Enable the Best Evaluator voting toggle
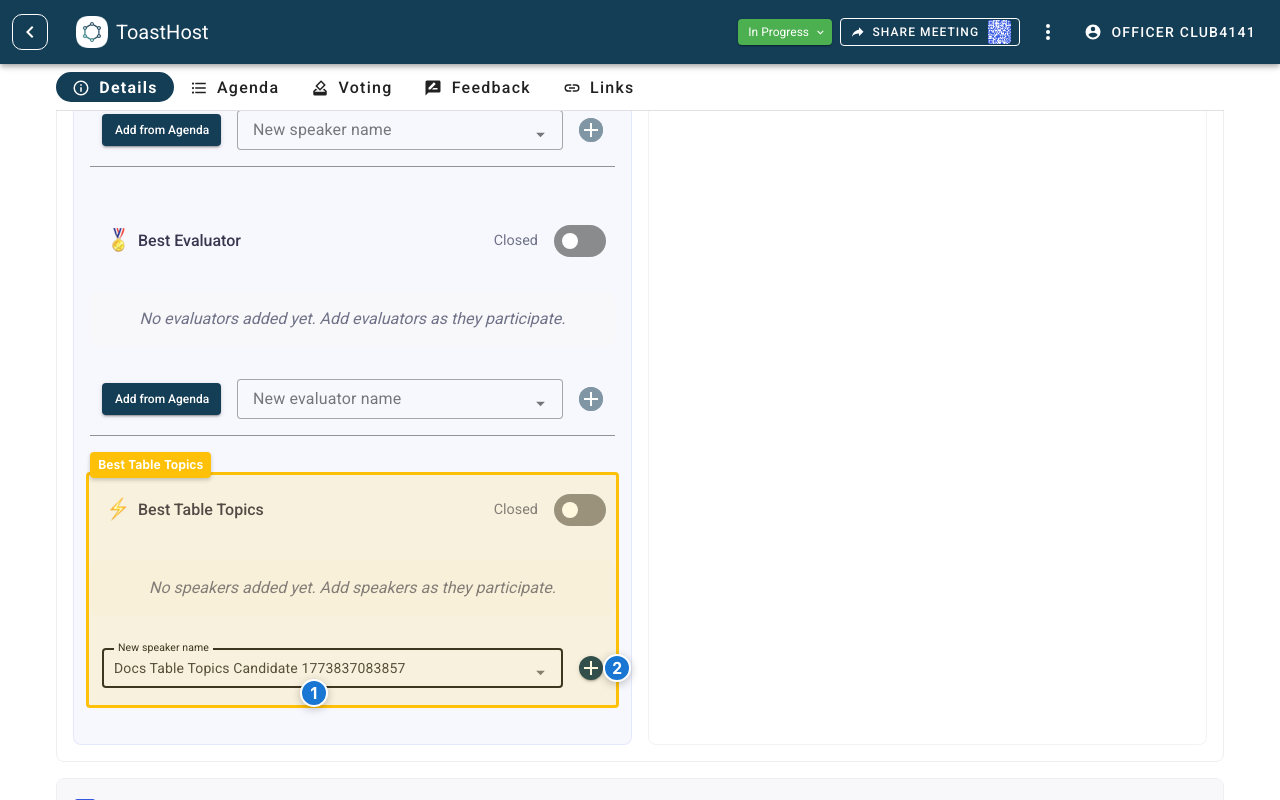 (579, 240)
